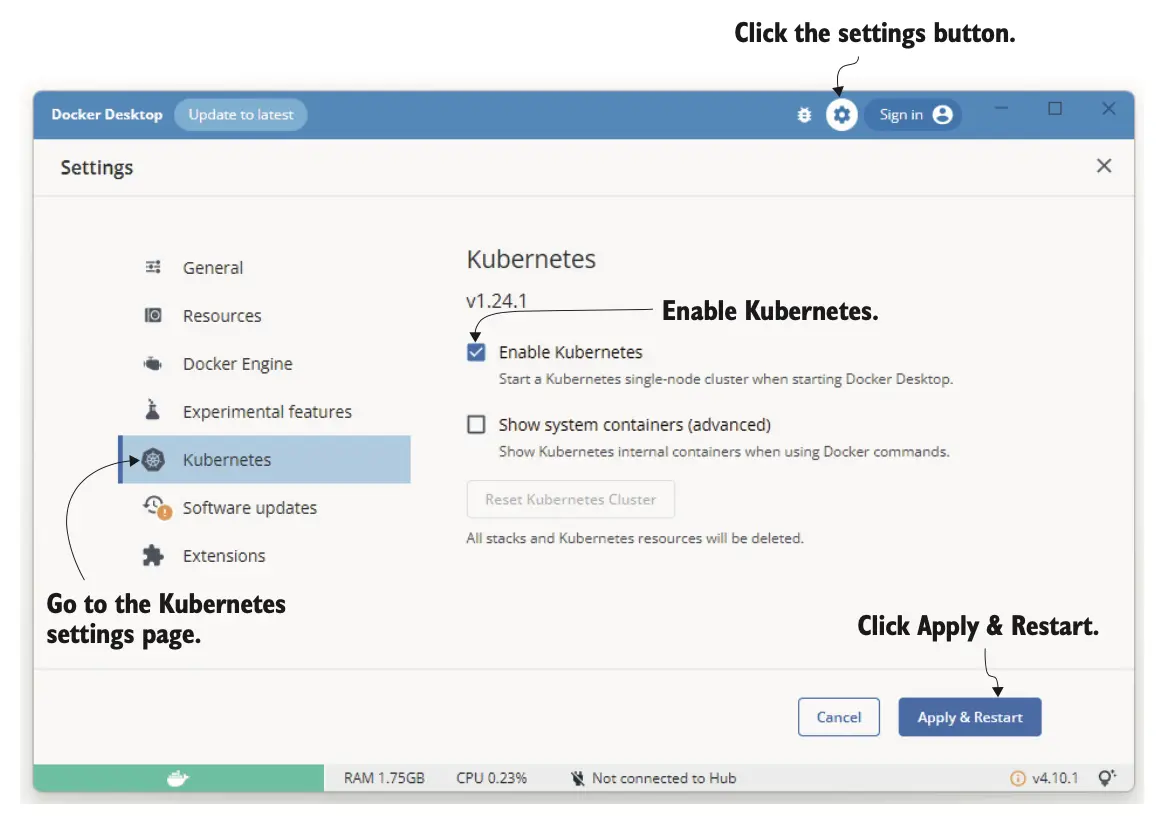Screen dimensions: 1168x828
Task: Click the Kubernetes helm wheel icon
Action: click(x=153, y=460)
